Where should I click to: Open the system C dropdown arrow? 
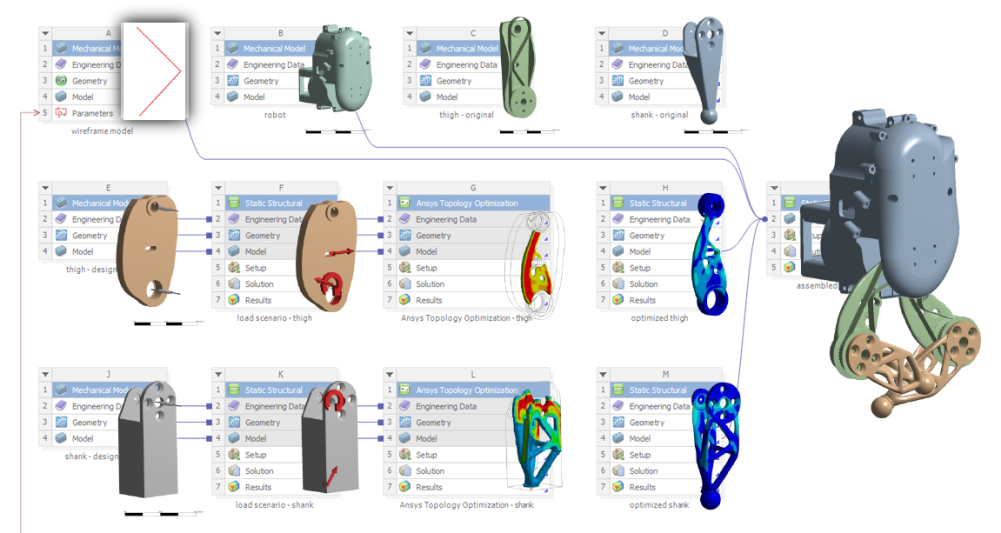[x=410, y=33]
